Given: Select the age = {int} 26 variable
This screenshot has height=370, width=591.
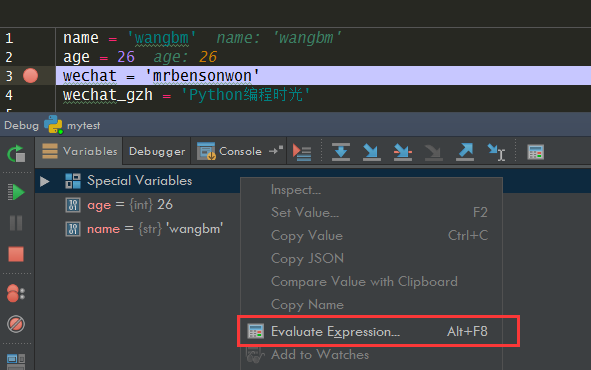Looking at the screenshot, I should (x=130, y=205).
